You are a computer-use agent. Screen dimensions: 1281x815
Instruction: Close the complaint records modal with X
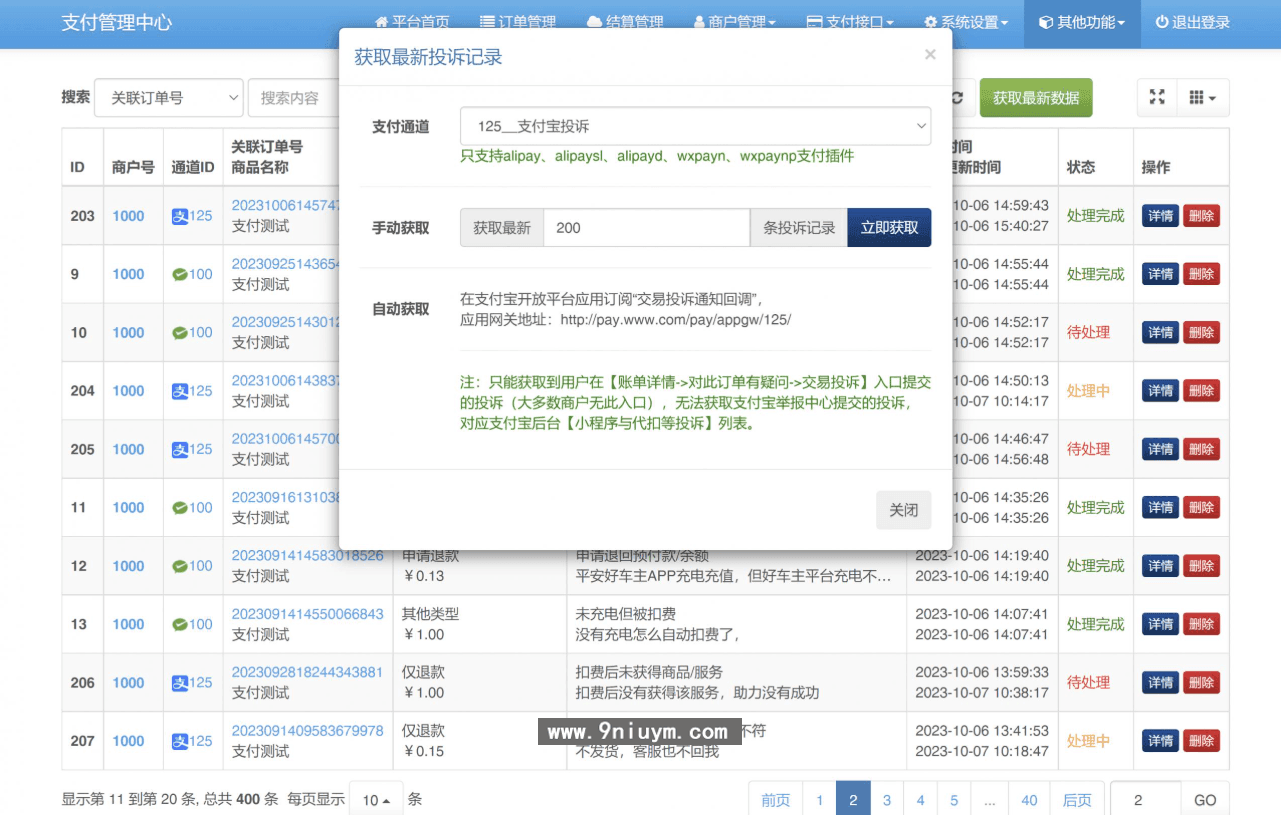point(930,55)
